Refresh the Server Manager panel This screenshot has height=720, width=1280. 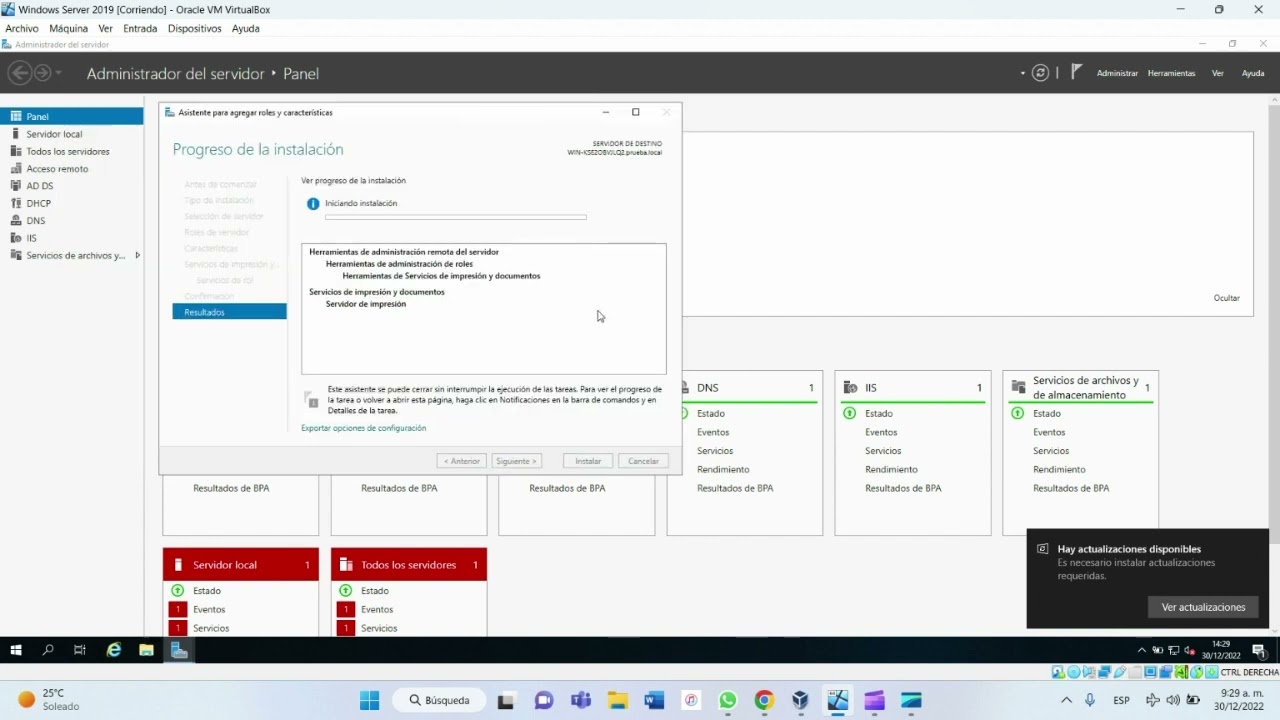pos(1041,73)
